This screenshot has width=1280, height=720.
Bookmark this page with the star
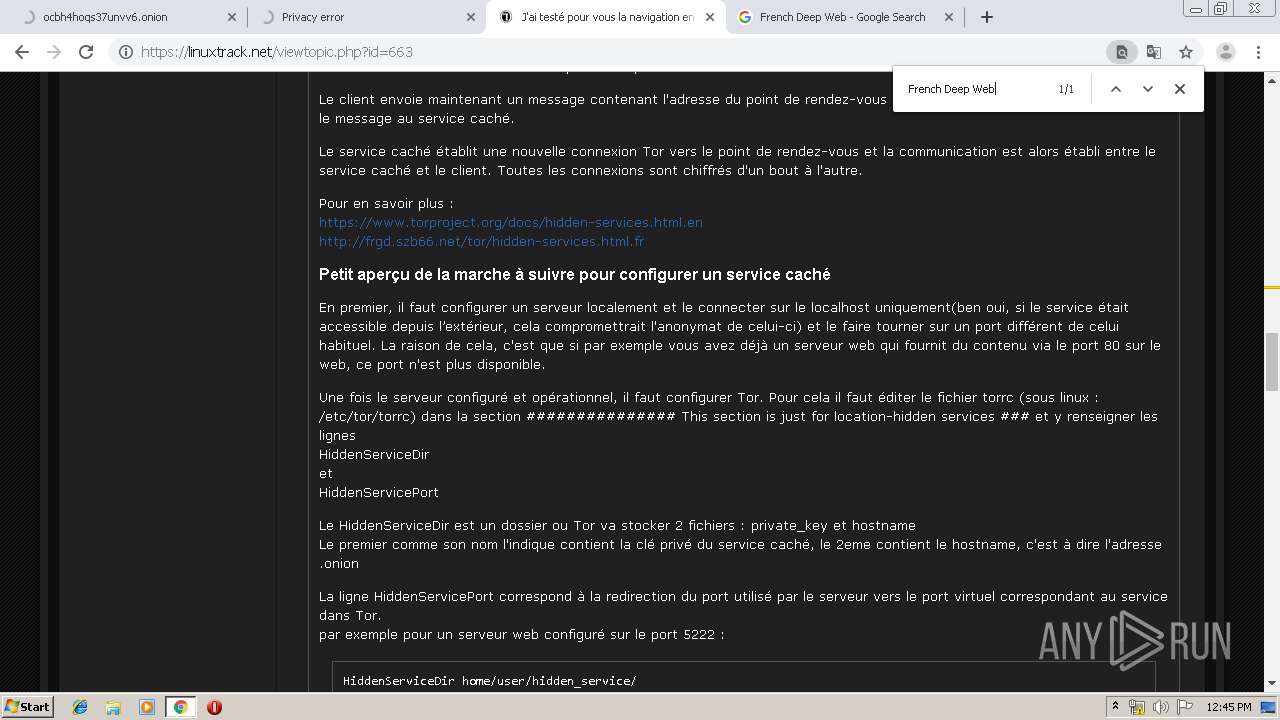pyautogui.click(x=1186, y=52)
